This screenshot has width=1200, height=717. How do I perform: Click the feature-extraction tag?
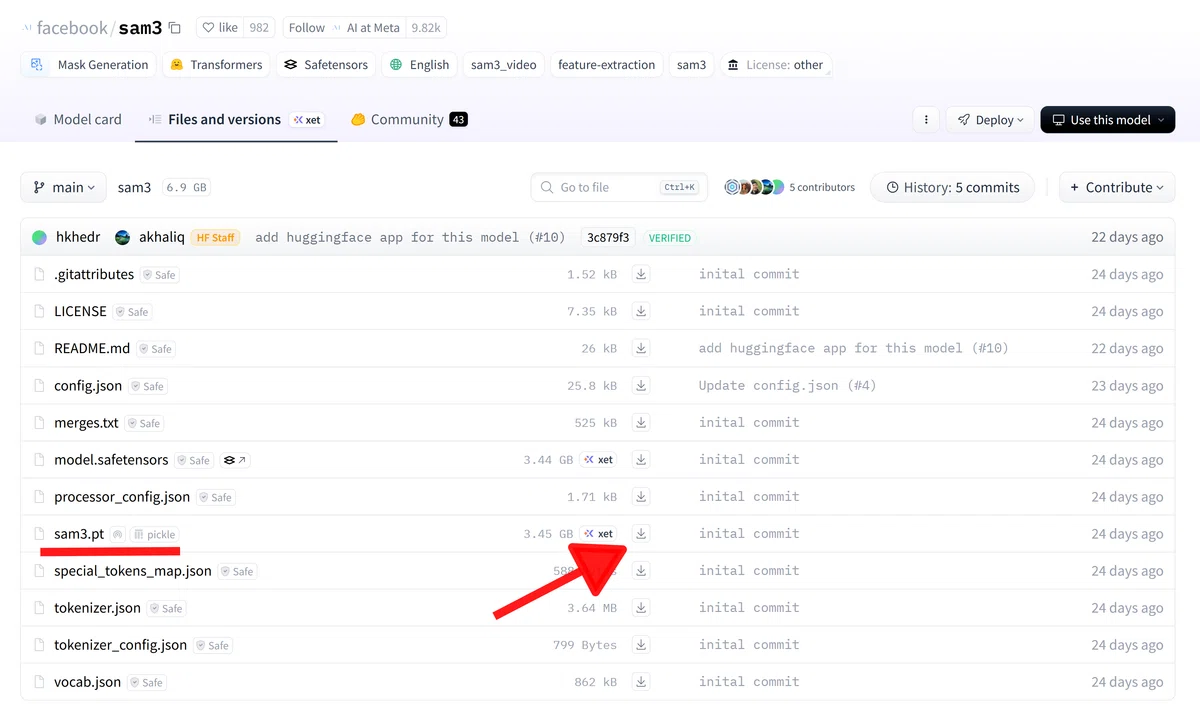pos(606,65)
